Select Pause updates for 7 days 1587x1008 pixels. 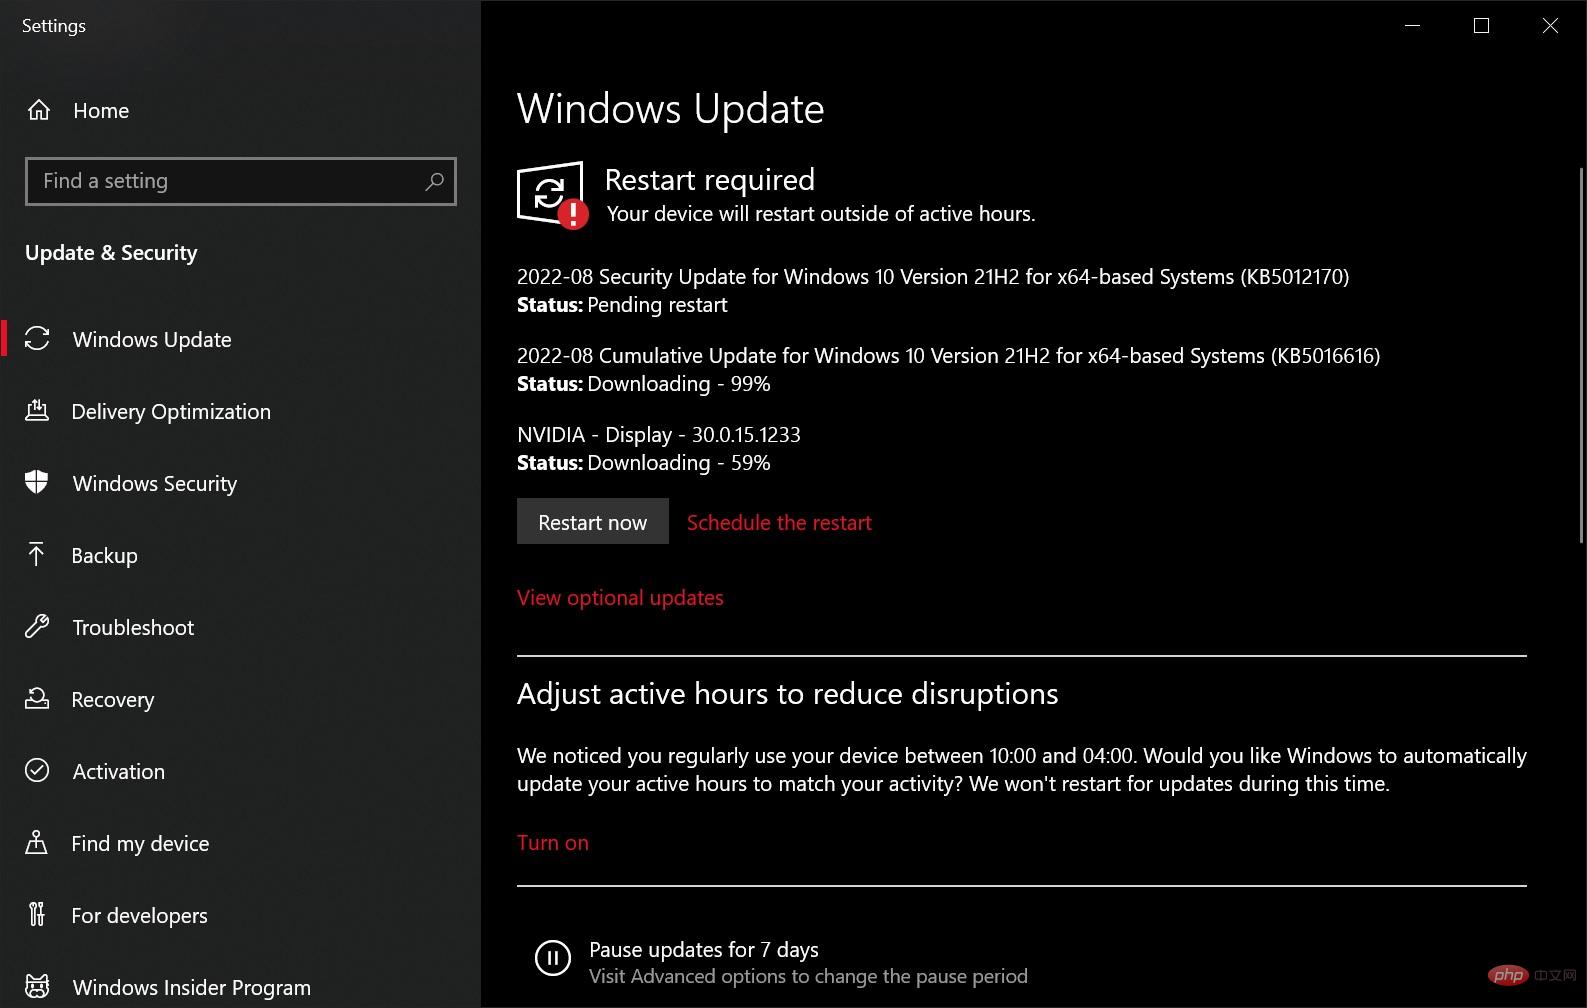pyautogui.click(x=704, y=949)
